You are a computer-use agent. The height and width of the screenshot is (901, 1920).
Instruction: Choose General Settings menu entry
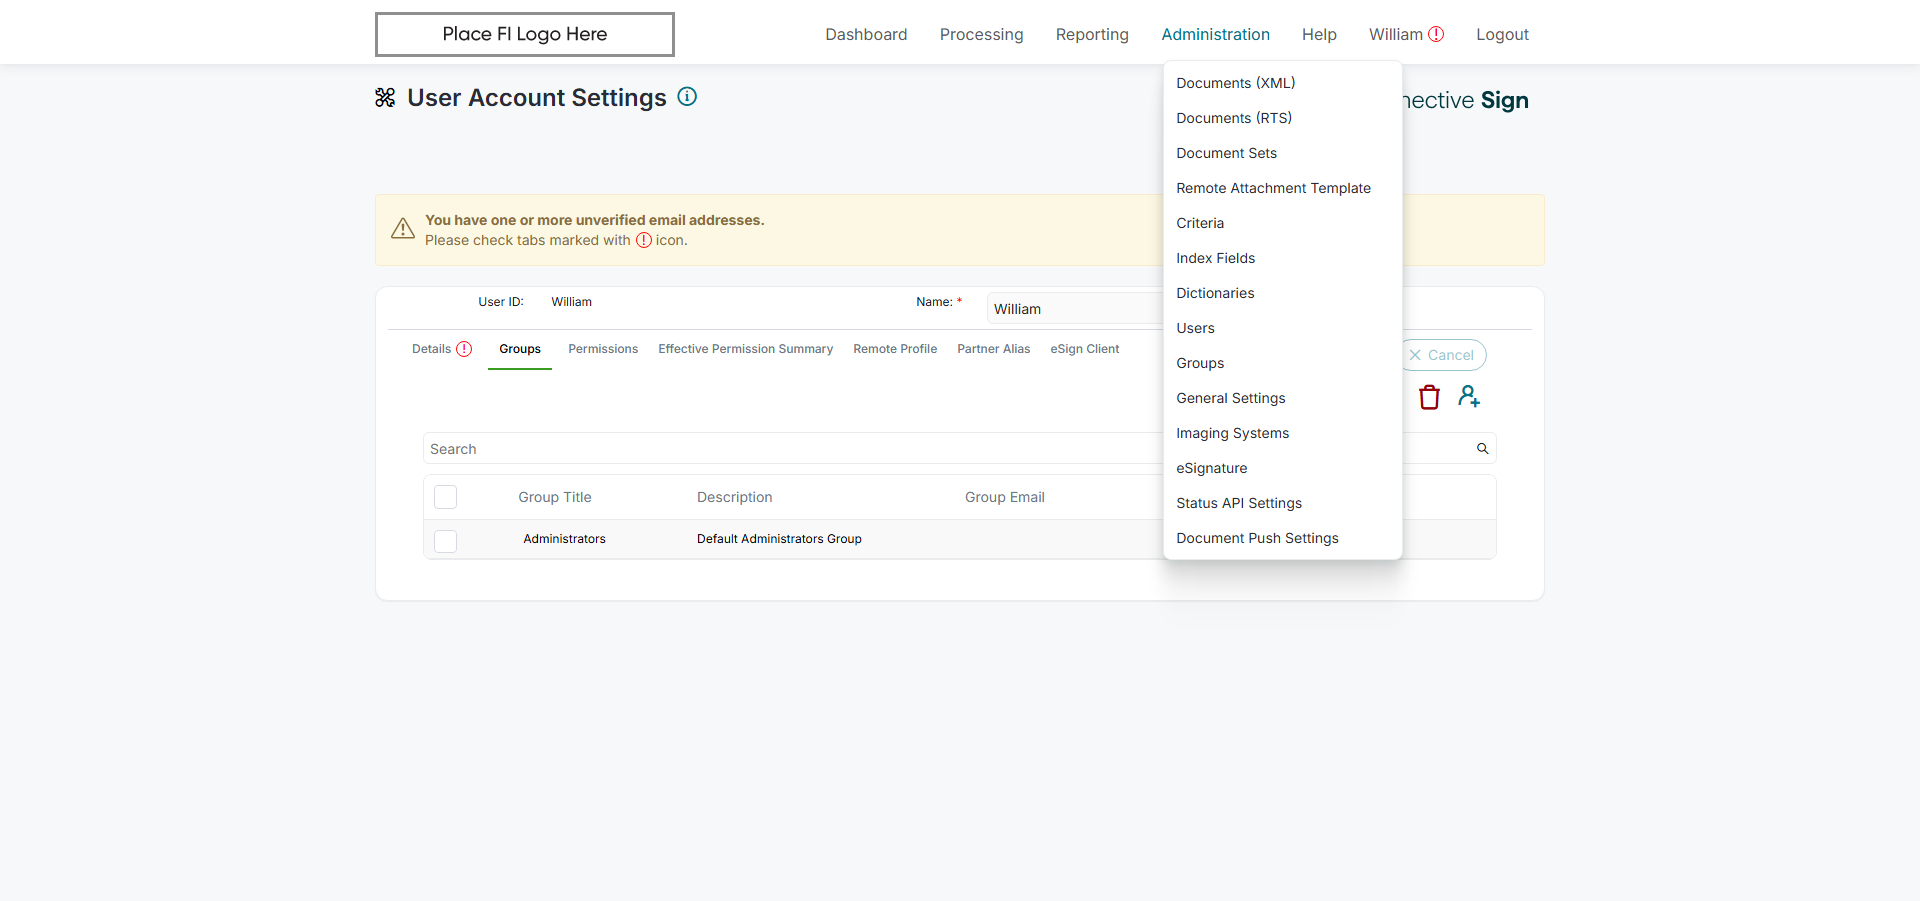[x=1230, y=398]
